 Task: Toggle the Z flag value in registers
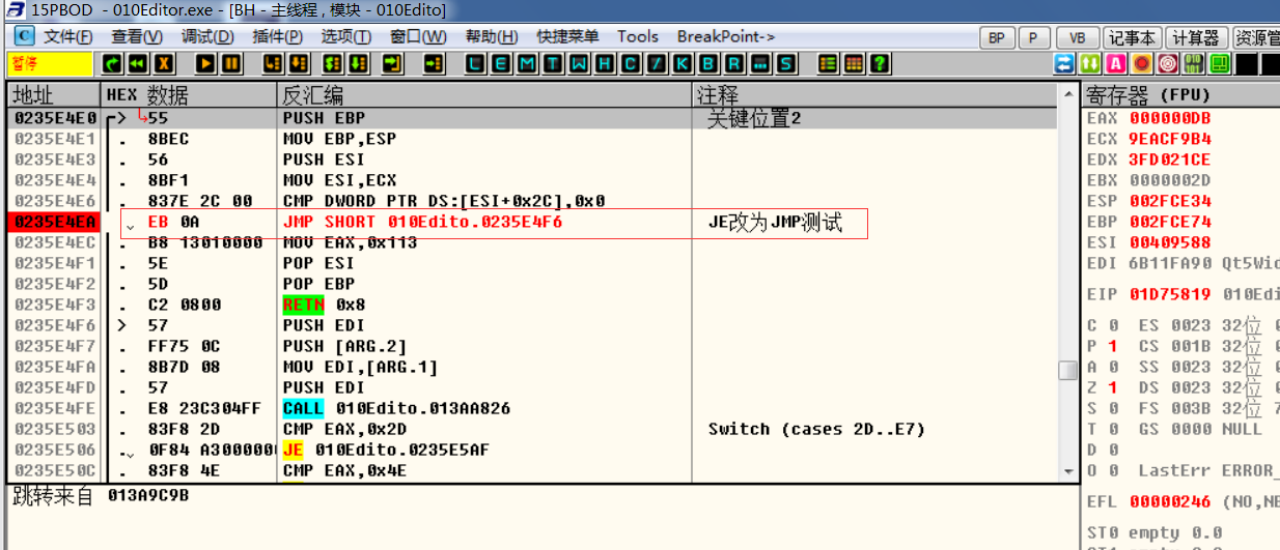click(x=1112, y=388)
